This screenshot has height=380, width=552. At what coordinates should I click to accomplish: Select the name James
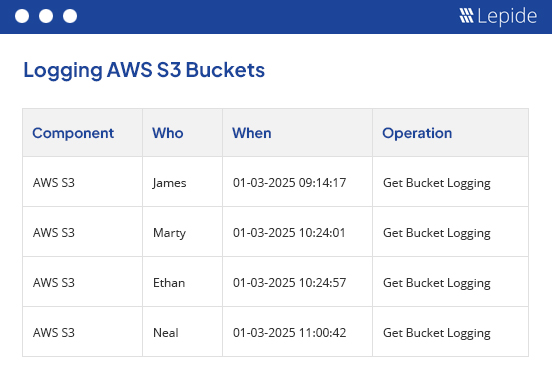click(169, 183)
